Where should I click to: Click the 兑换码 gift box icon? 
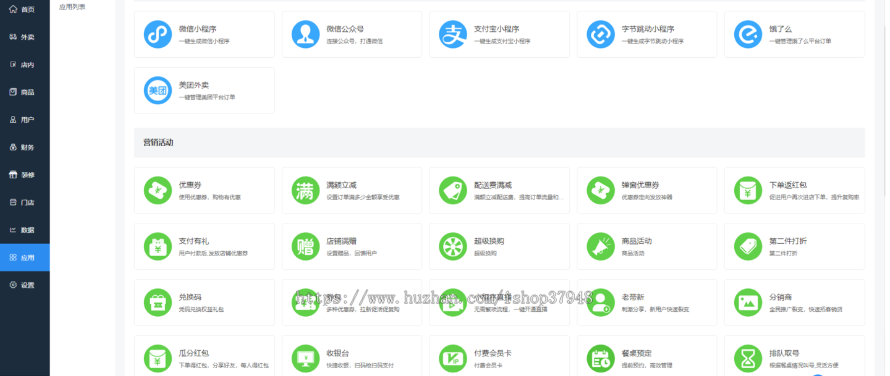click(158, 302)
